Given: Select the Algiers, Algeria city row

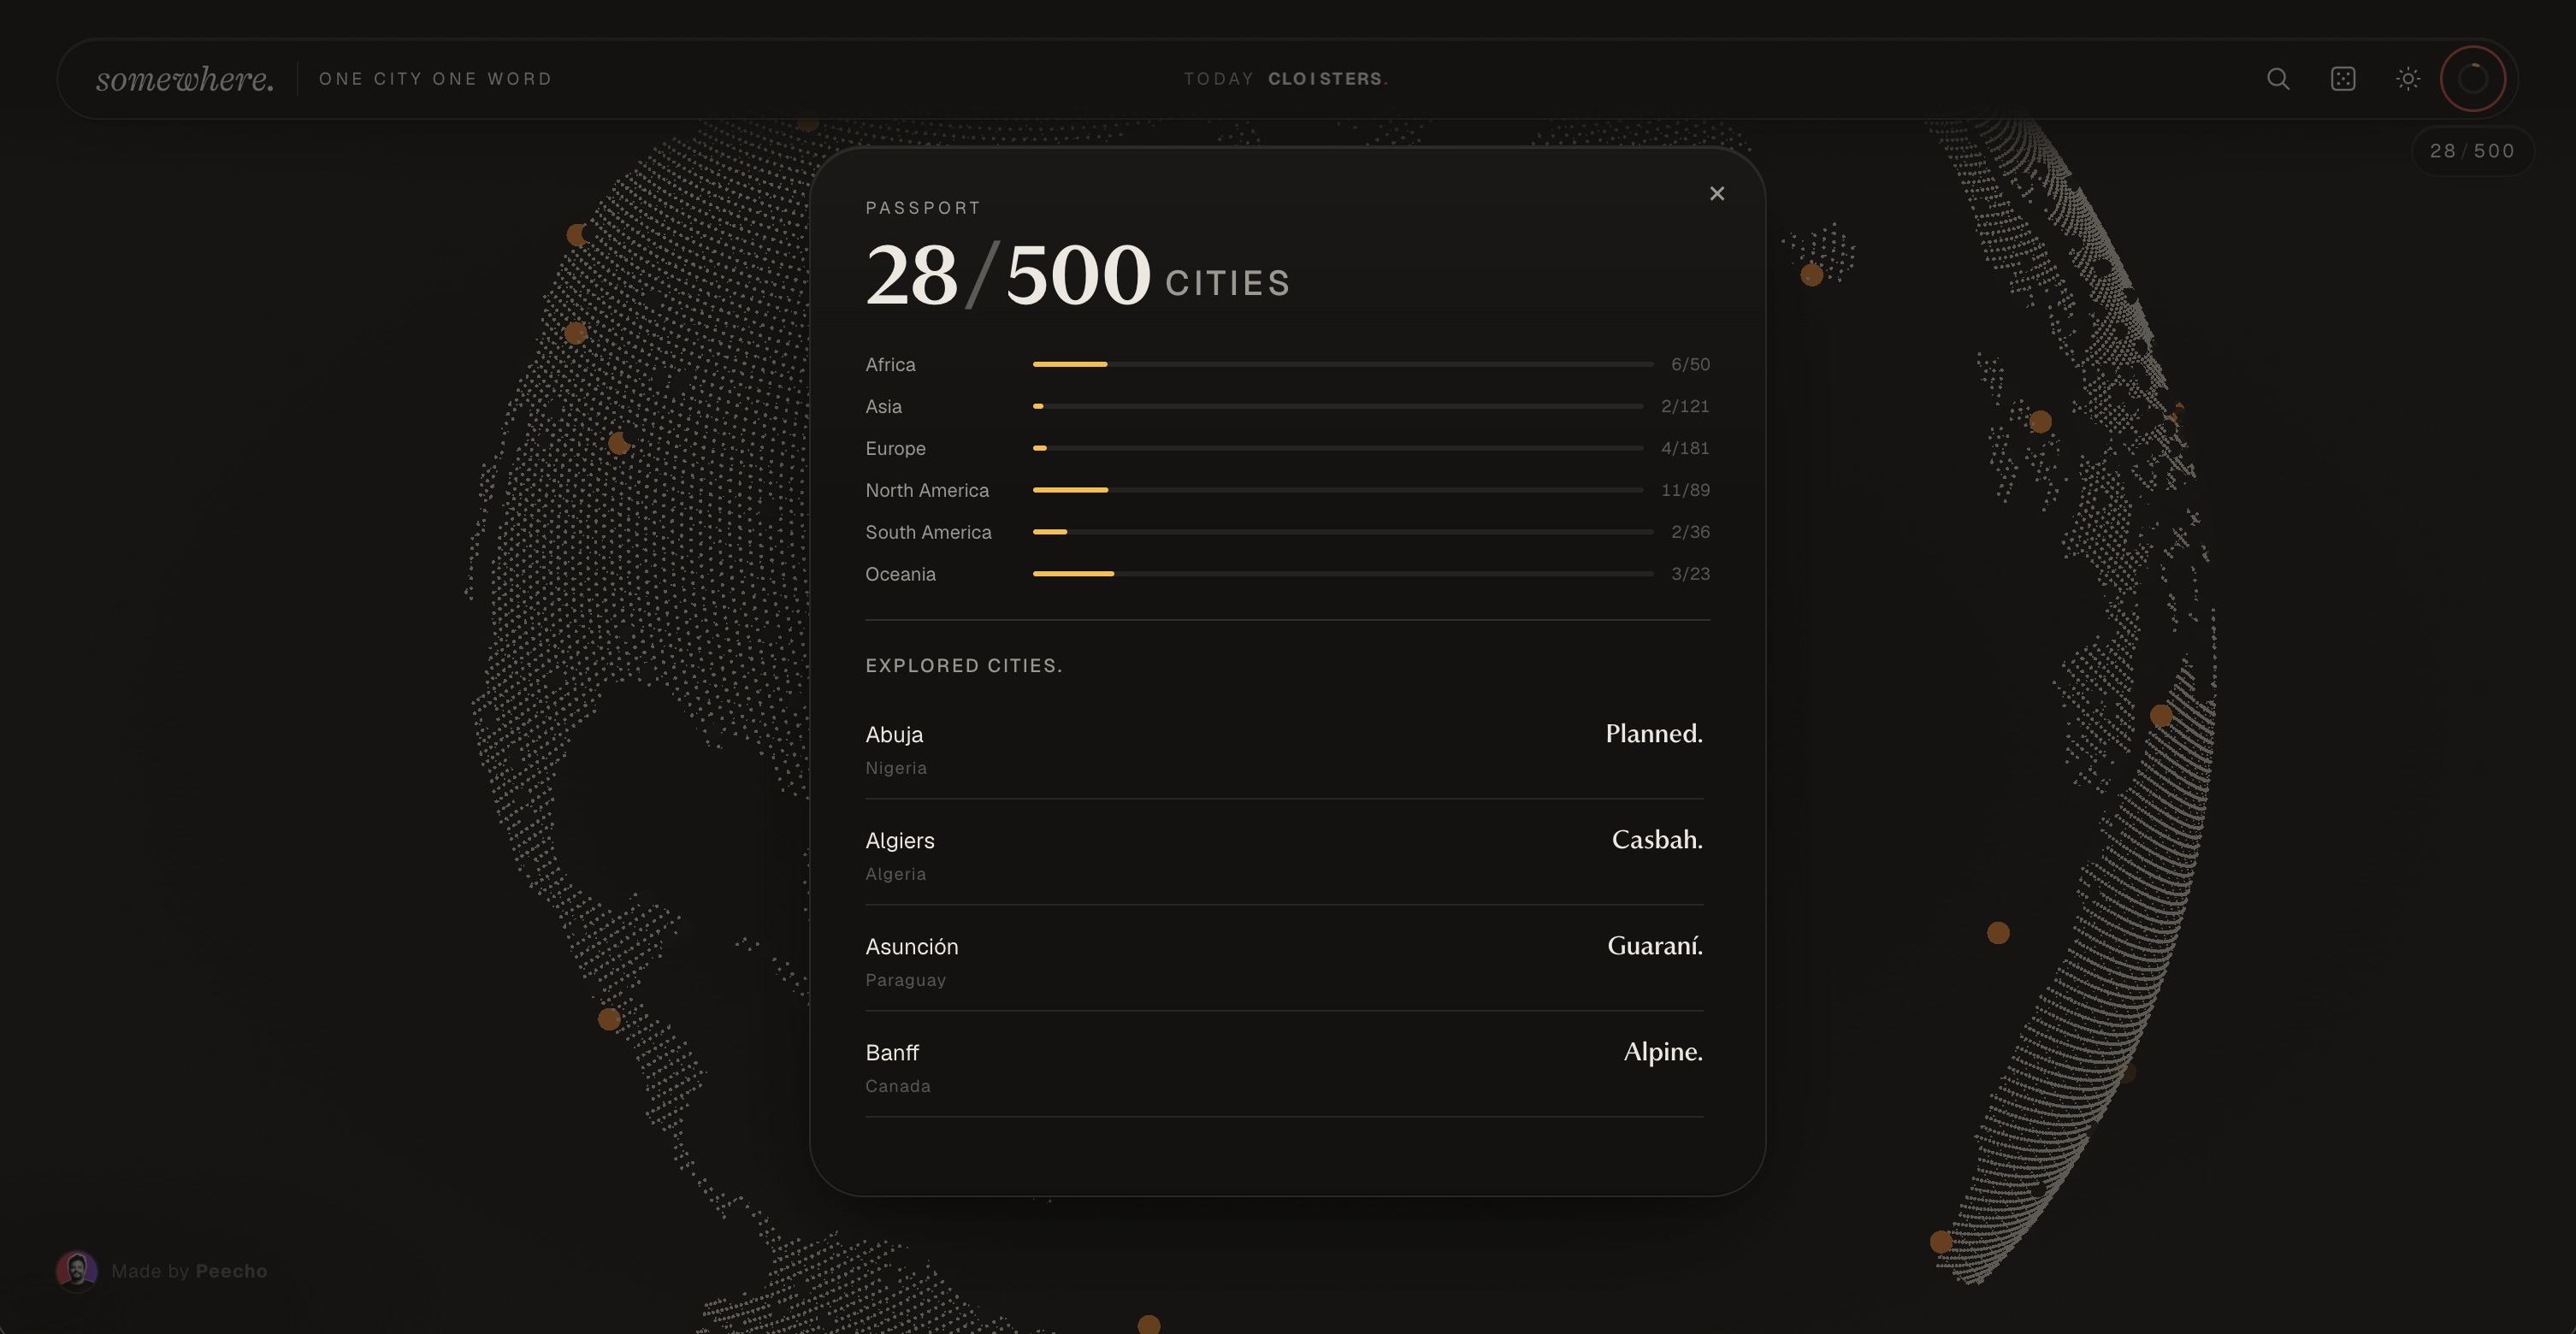Looking at the screenshot, I should 1284,855.
